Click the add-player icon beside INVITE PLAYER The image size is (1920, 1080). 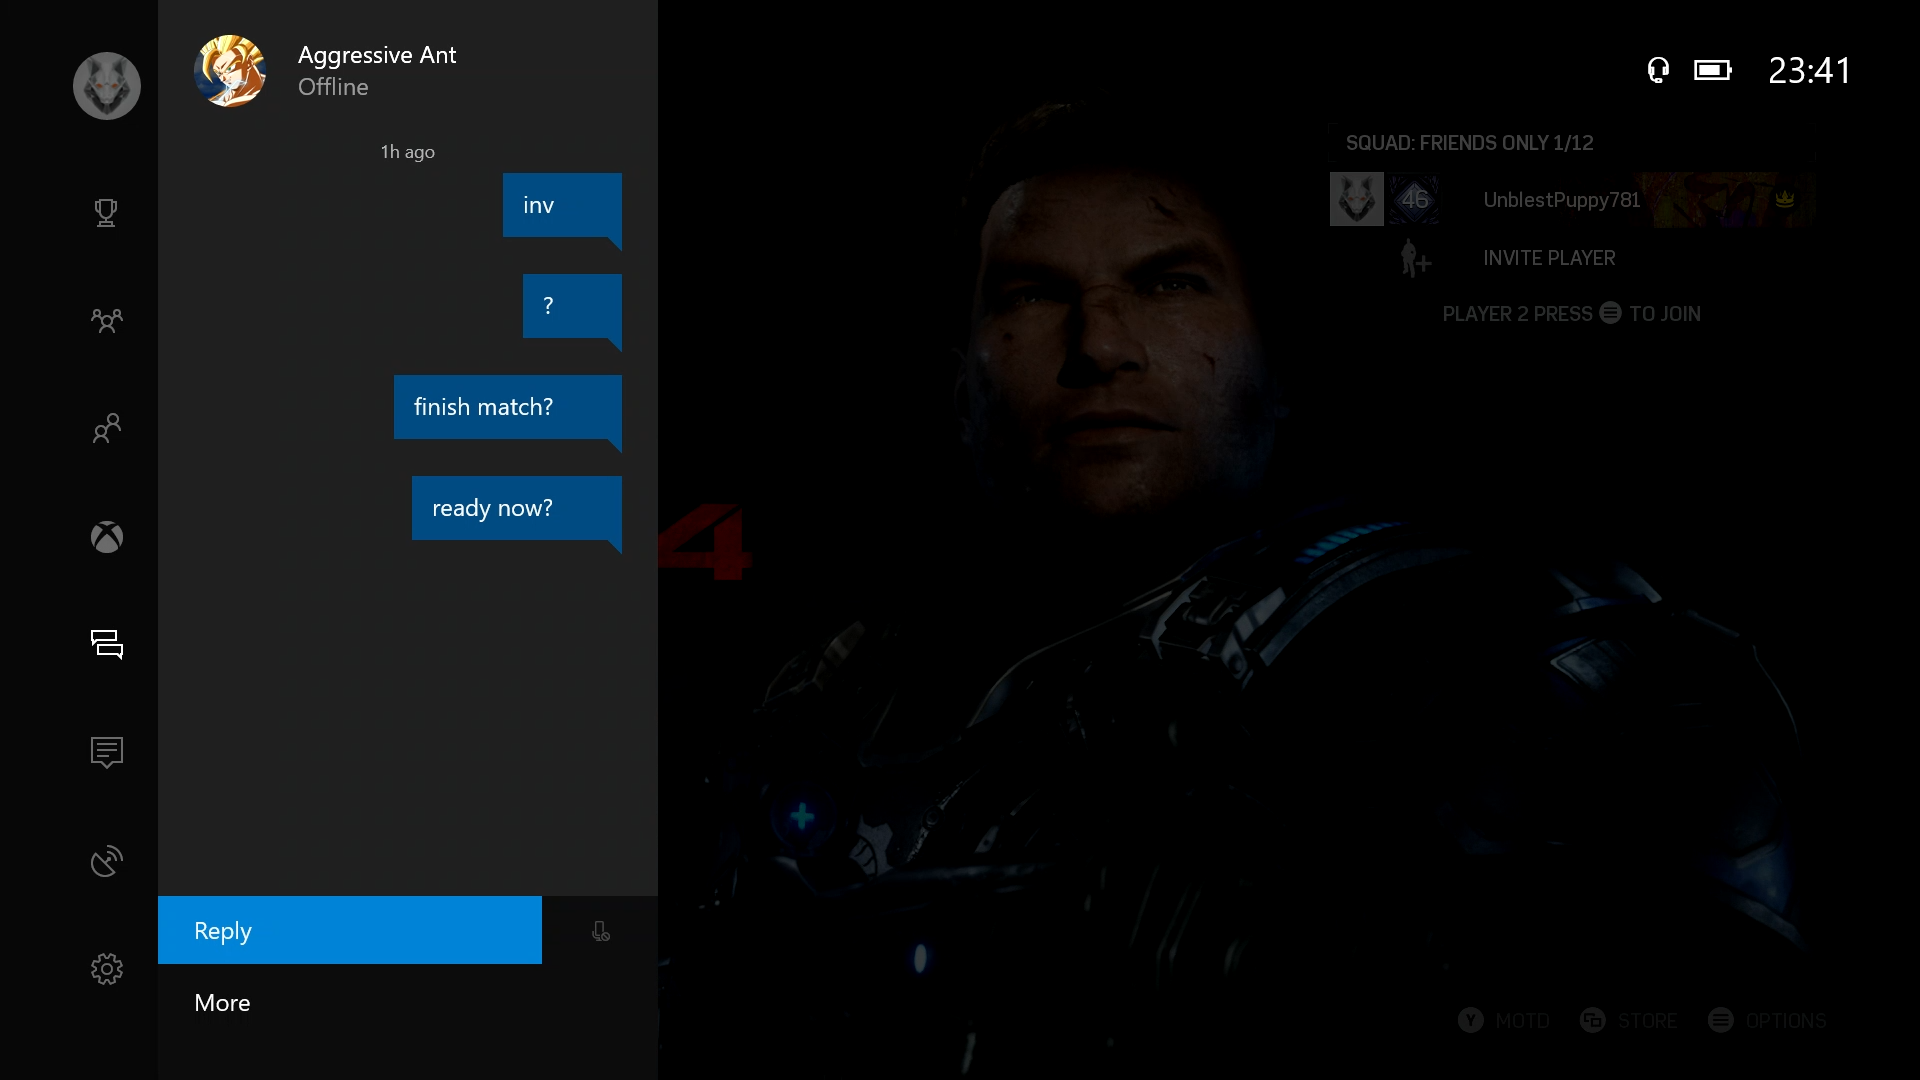point(1415,258)
